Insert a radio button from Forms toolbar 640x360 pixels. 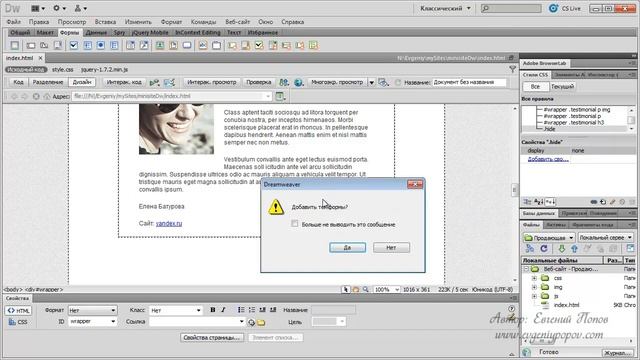[x=100, y=45]
